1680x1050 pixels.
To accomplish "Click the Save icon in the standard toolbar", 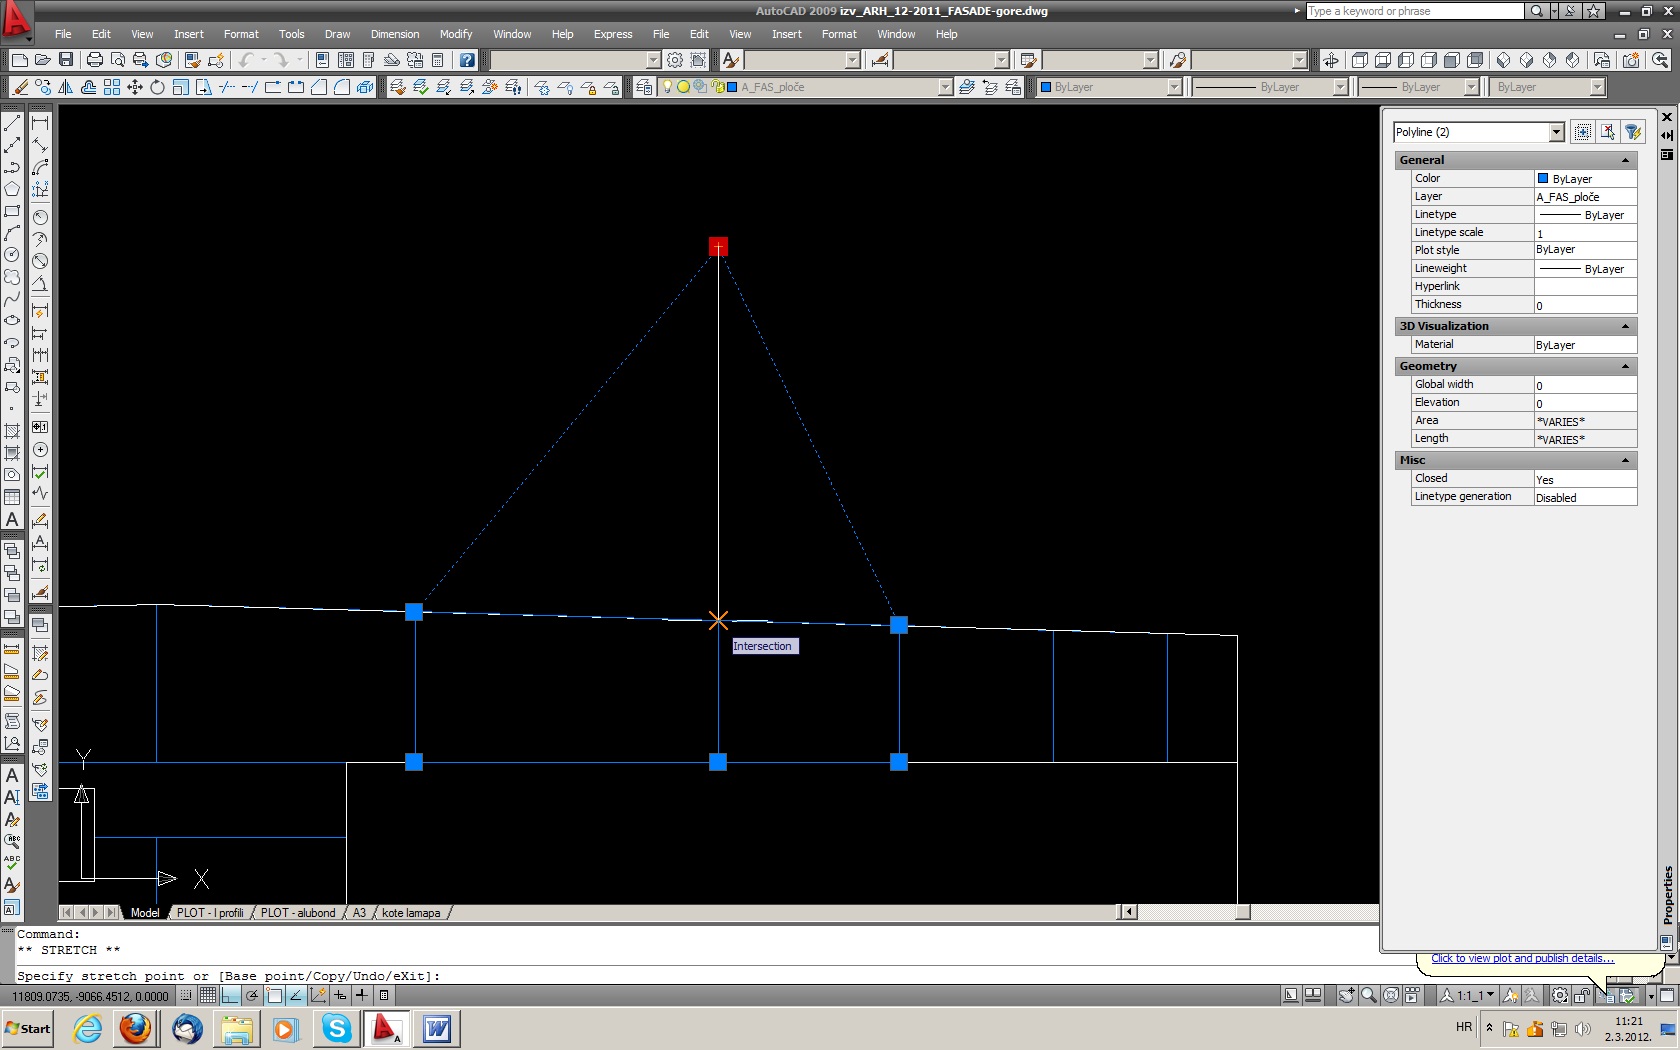I will [66, 60].
